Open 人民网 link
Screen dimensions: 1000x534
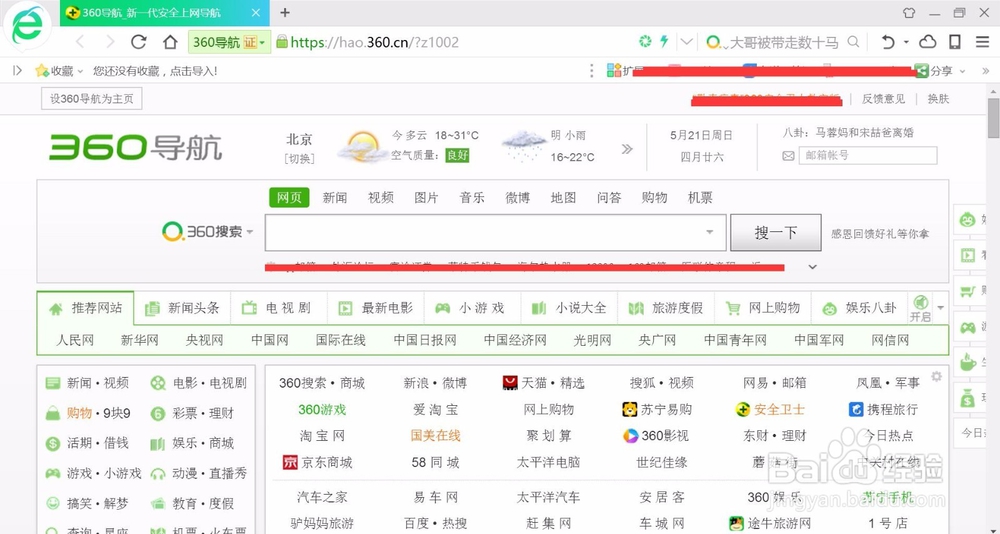pos(75,340)
